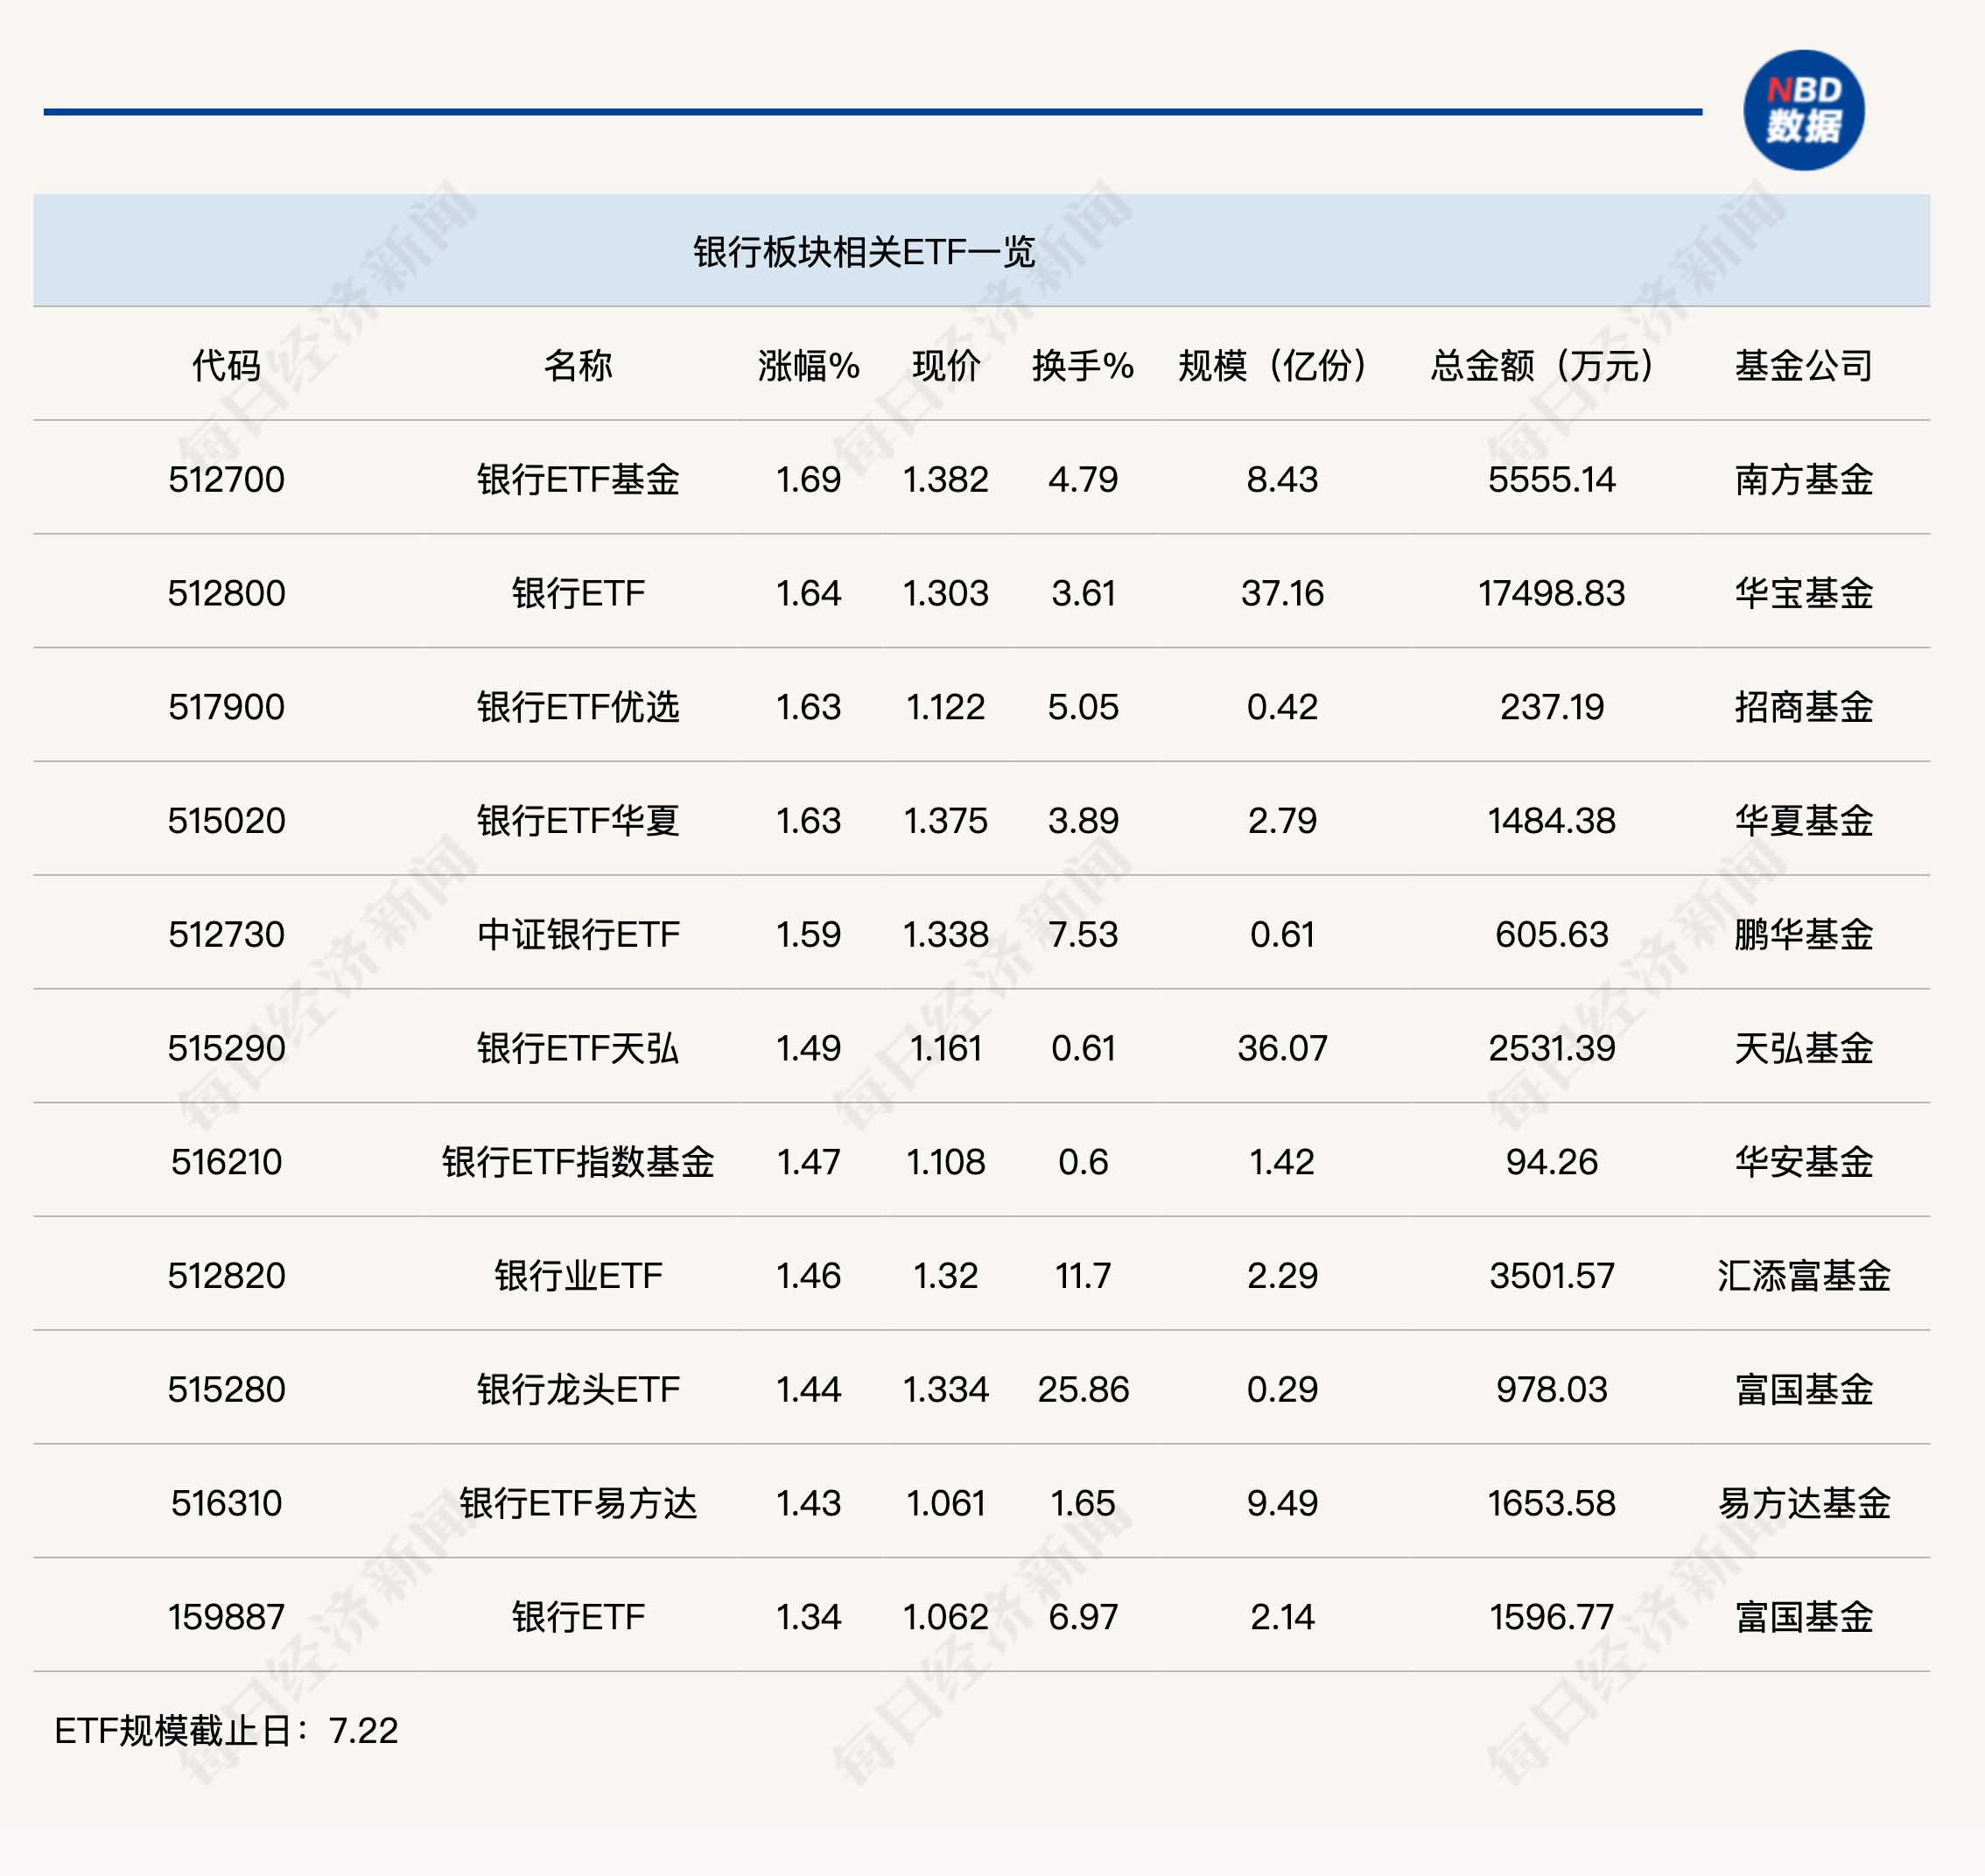The image size is (1985, 1876).
Task: Select name cell 银行龙头ETF
Action: pyautogui.click(x=578, y=1390)
